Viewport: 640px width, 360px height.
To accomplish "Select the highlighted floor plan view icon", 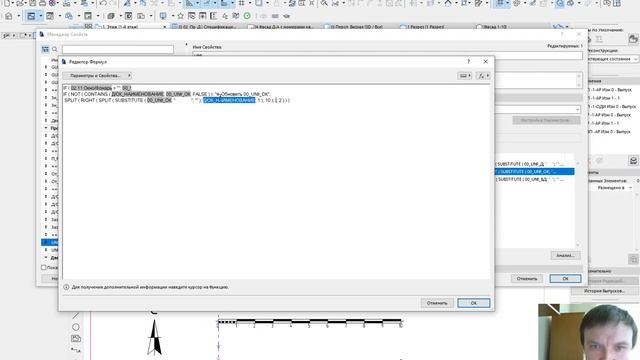I will (31, 16).
